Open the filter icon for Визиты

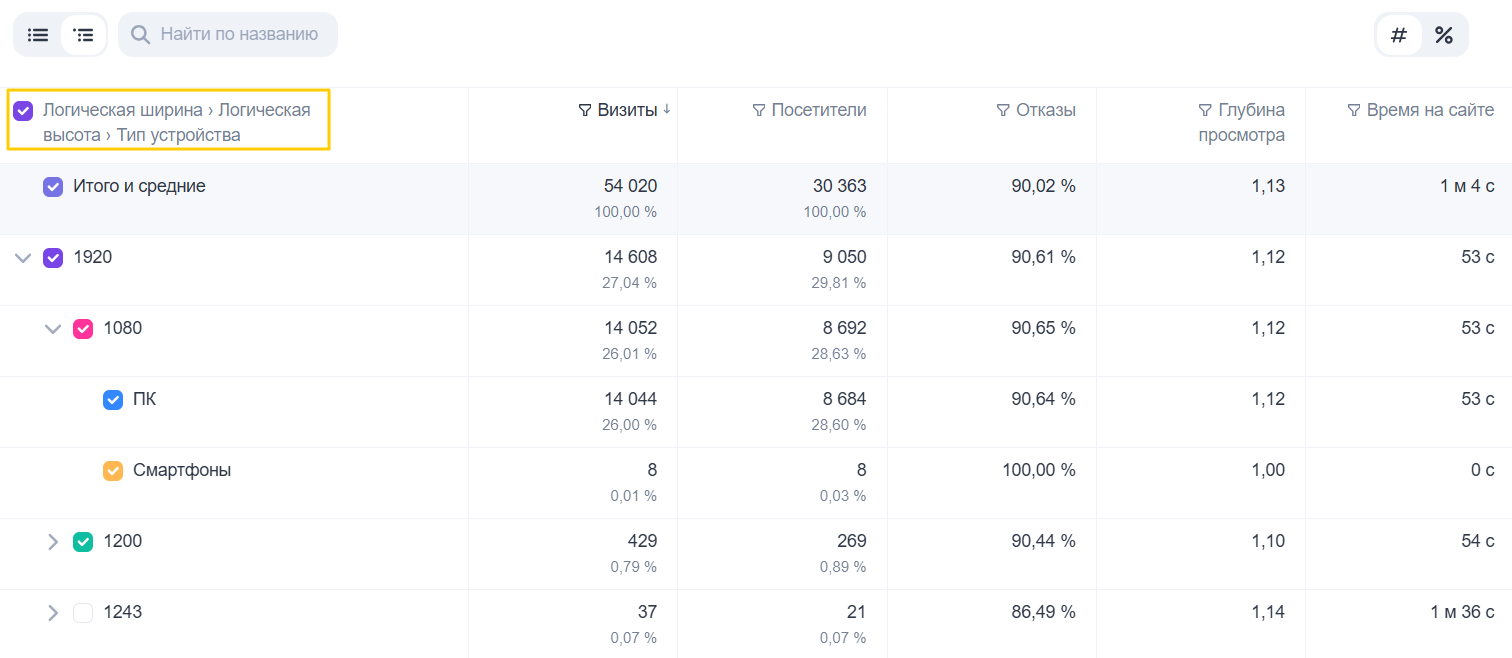(x=585, y=110)
